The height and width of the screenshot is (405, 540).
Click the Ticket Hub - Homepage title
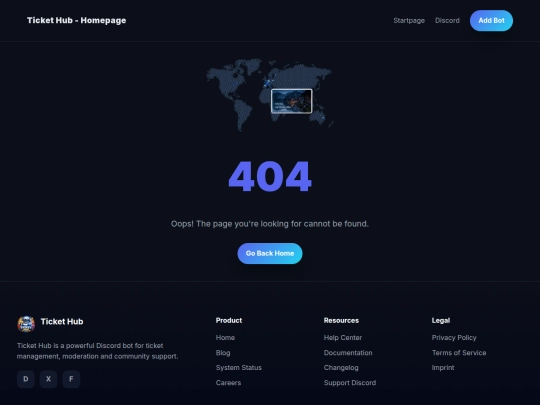pos(76,20)
